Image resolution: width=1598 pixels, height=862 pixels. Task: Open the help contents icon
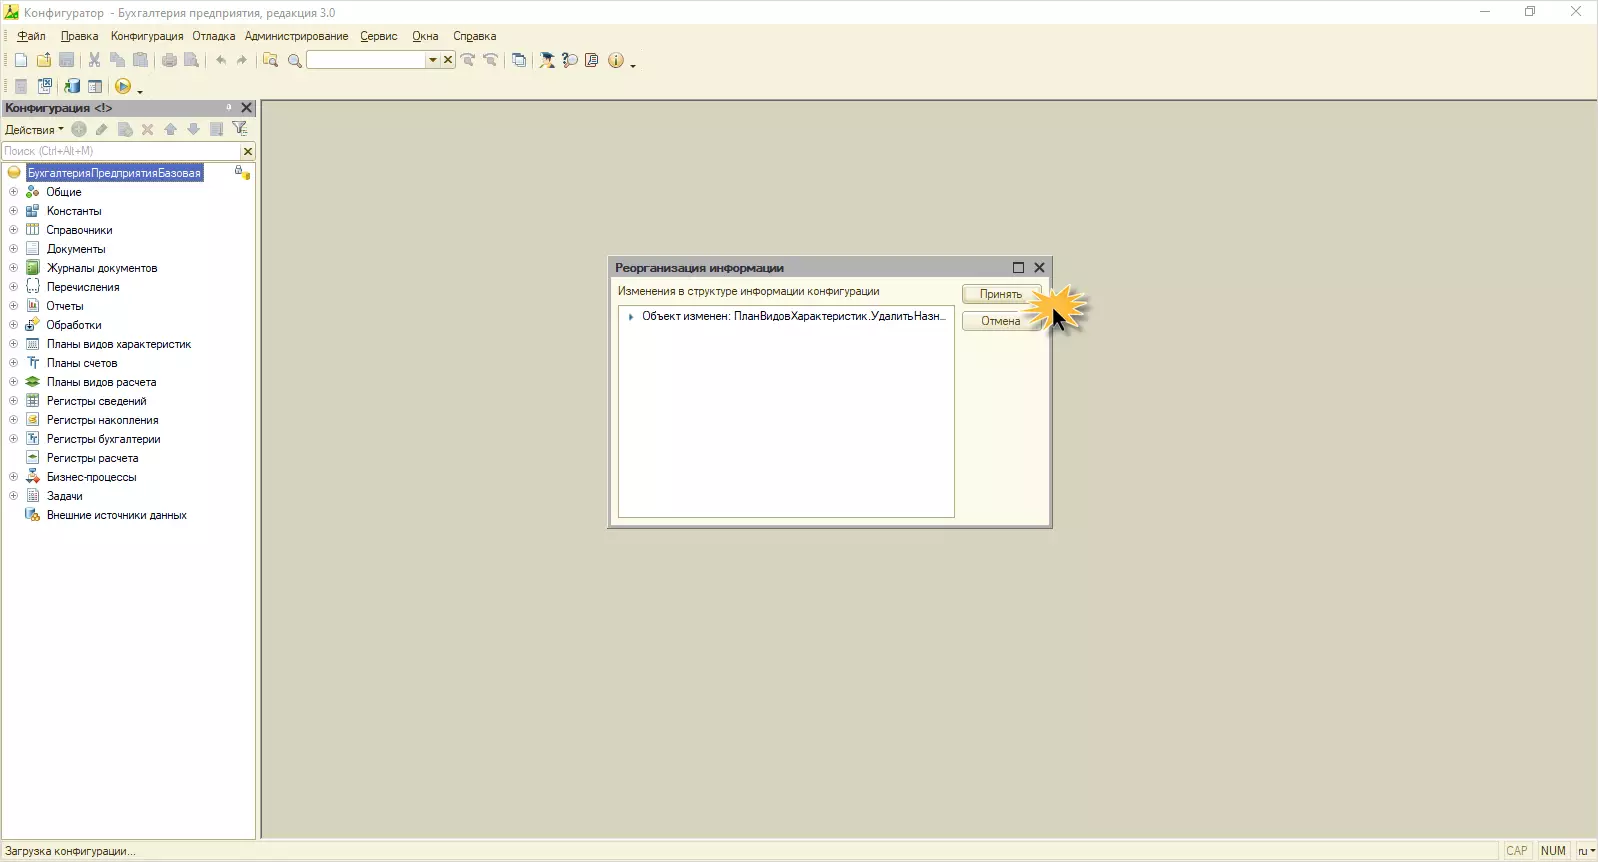[x=592, y=60]
